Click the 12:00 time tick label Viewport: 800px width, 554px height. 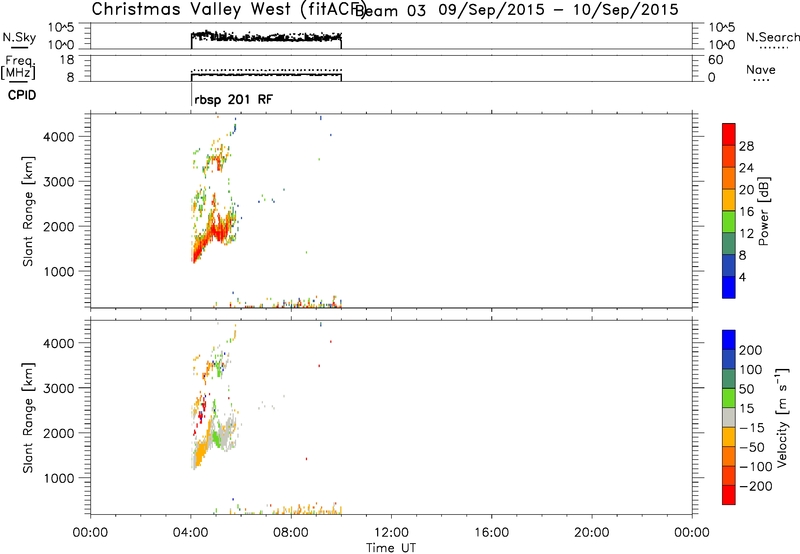[391, 533]
